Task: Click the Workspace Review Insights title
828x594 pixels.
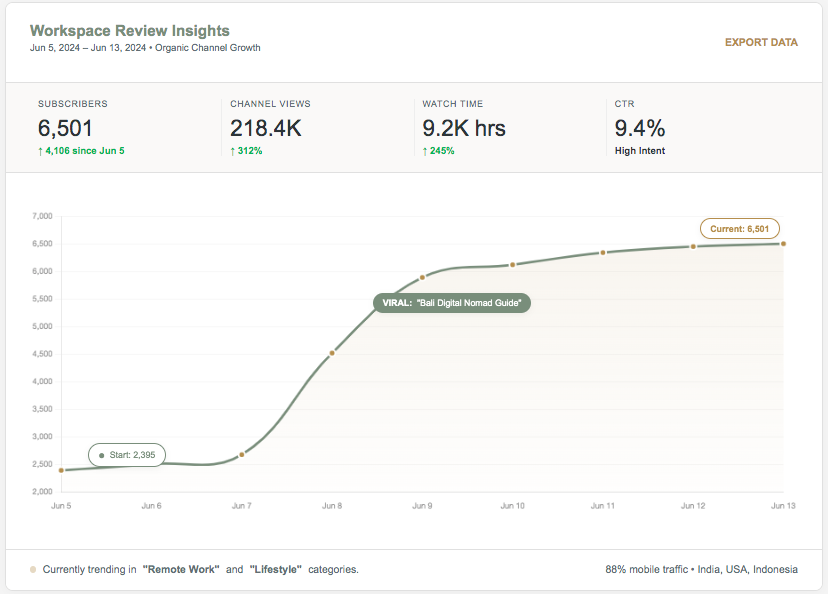Action: (130, 31)
